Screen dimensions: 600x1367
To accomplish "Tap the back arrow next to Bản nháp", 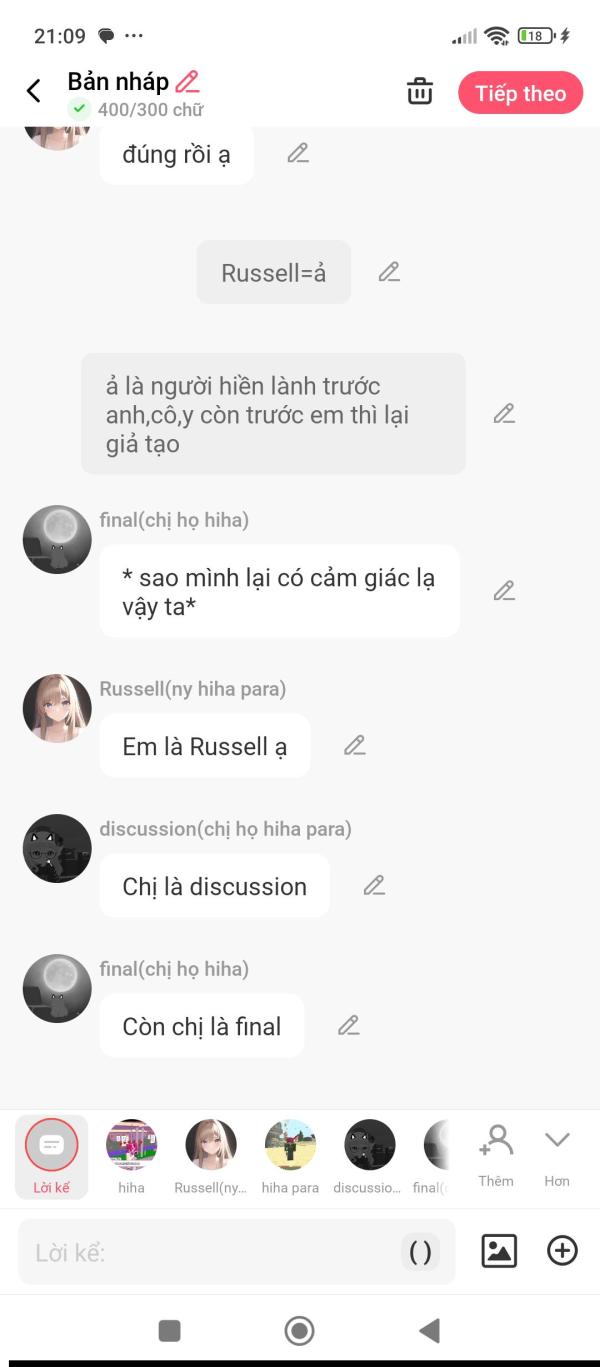I will [x=33, y=92].
